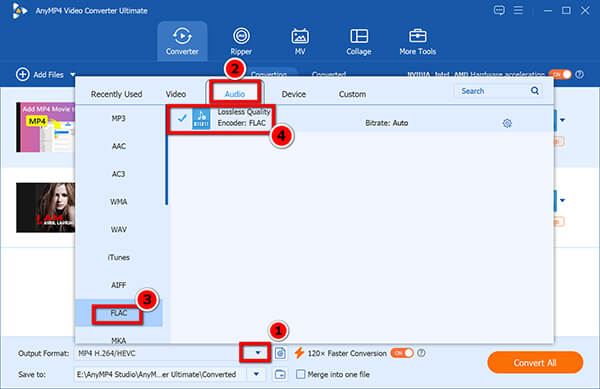This screenshot has height=389, width=600.
Task: Switch to the Audio tab
Action: 235,94
